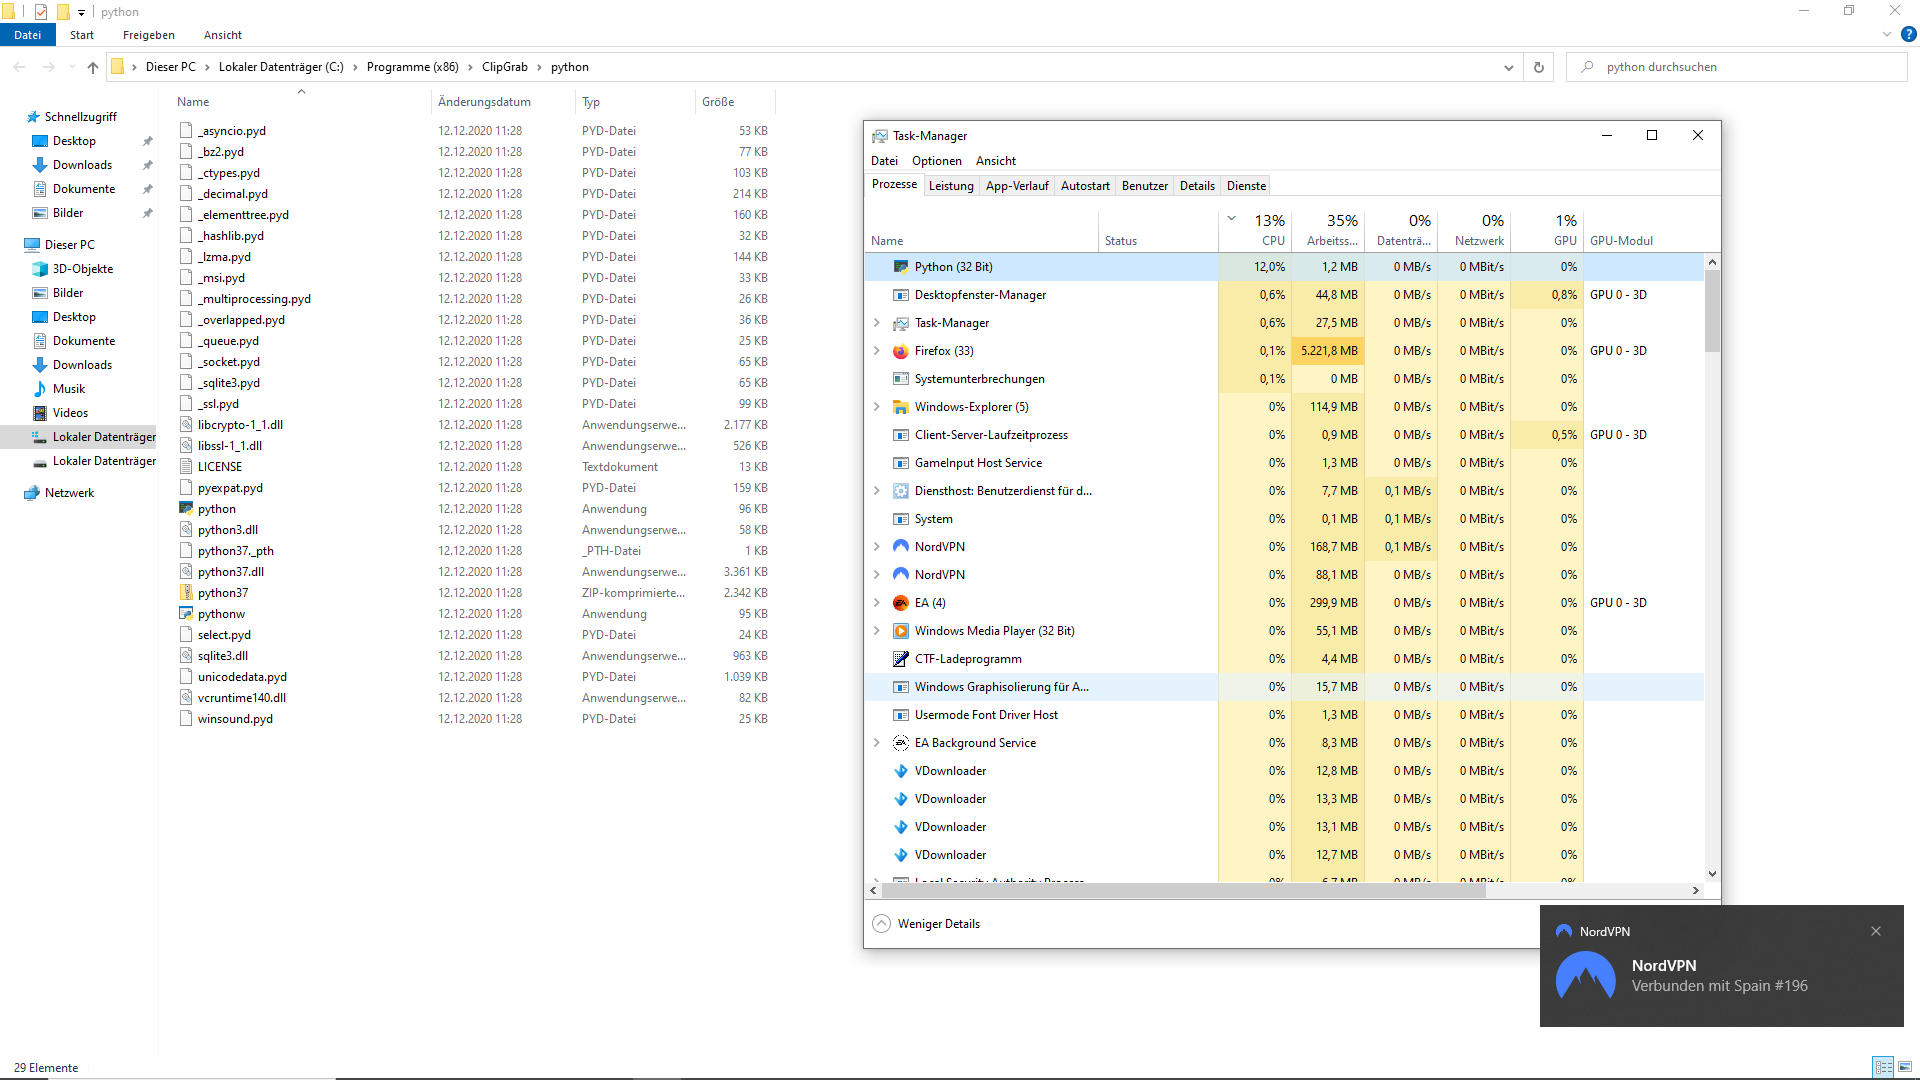This screenshot has height=1080, width=1920.
Task: Open the Ansicht ribbon tab in Explorer
Action: point(222,35)
